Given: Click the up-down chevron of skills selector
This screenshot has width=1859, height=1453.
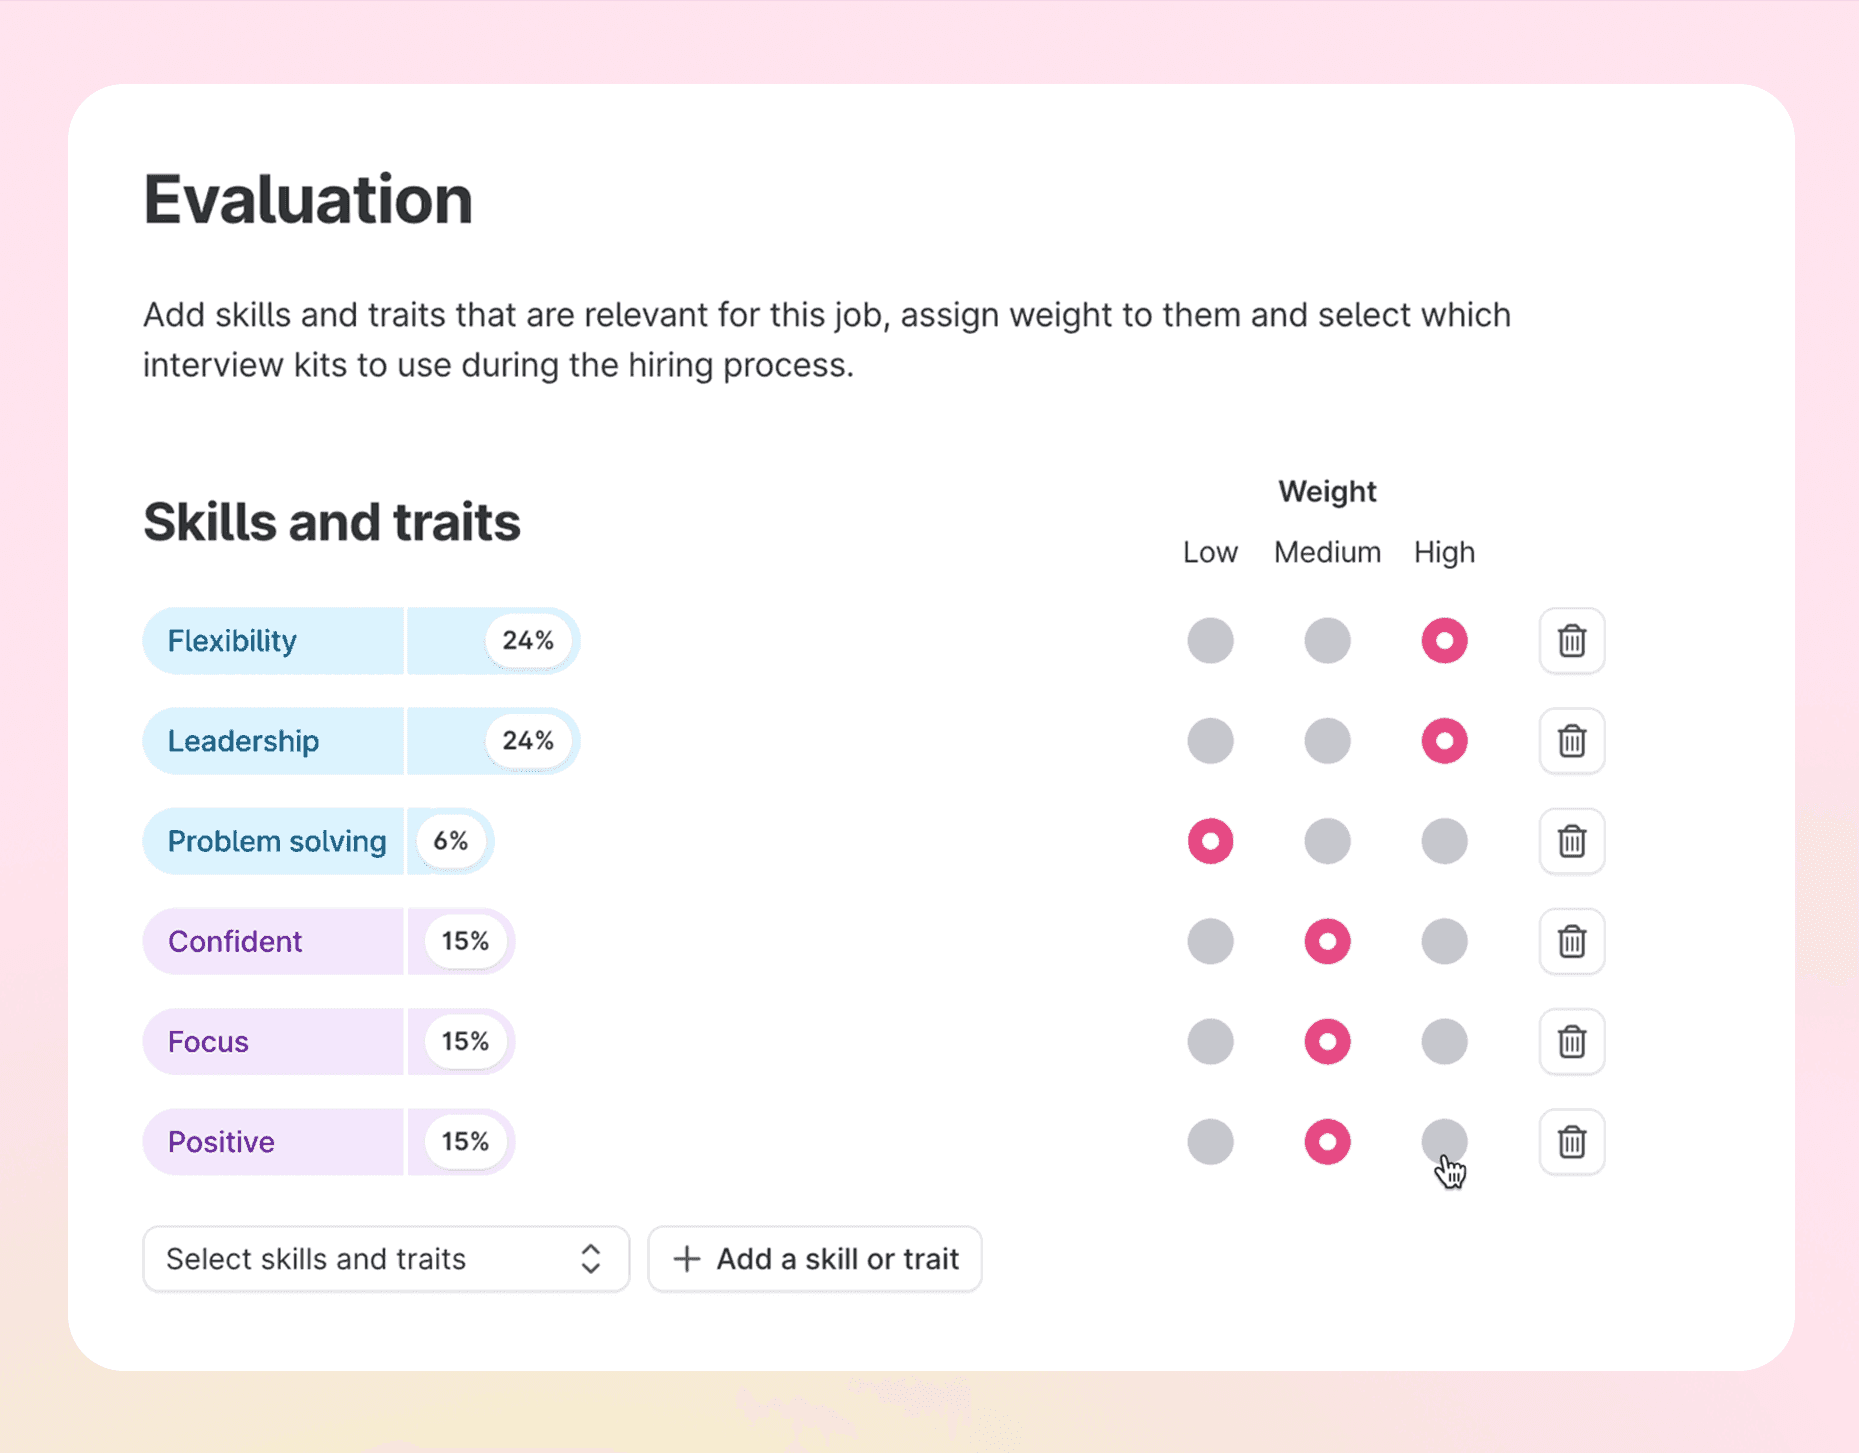Looking at the screenshot, I should click(590, 1258).
